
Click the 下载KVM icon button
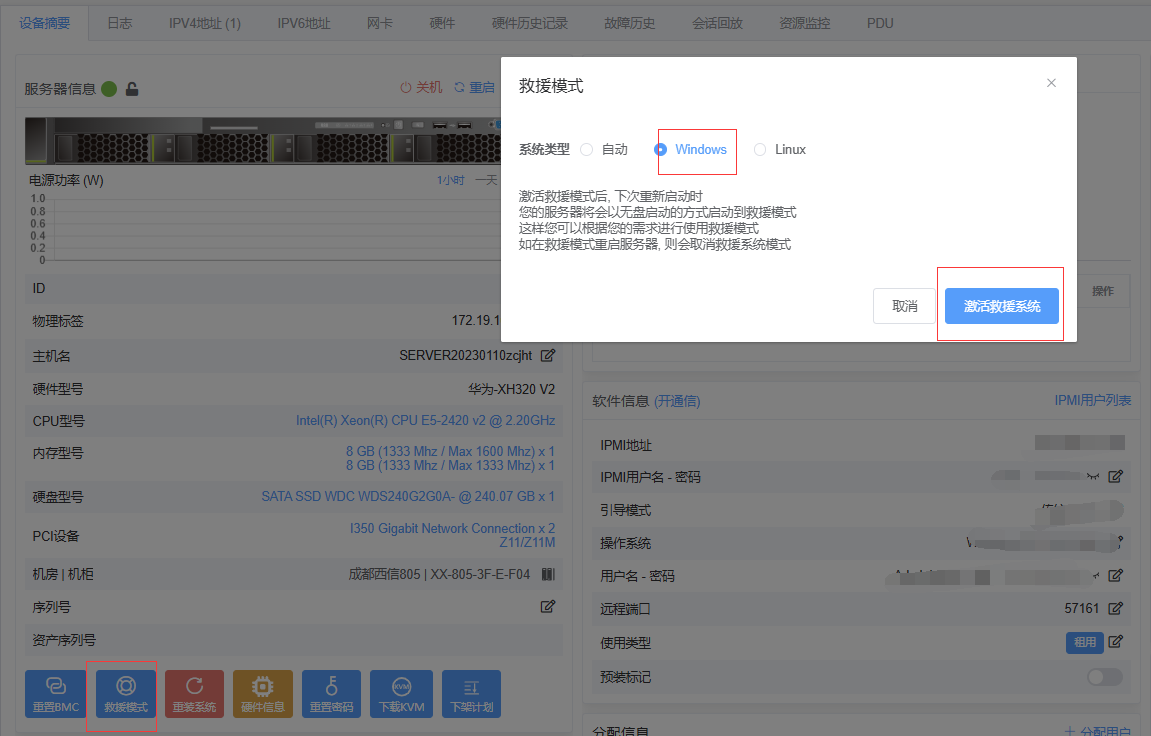[x=401, y=694]
